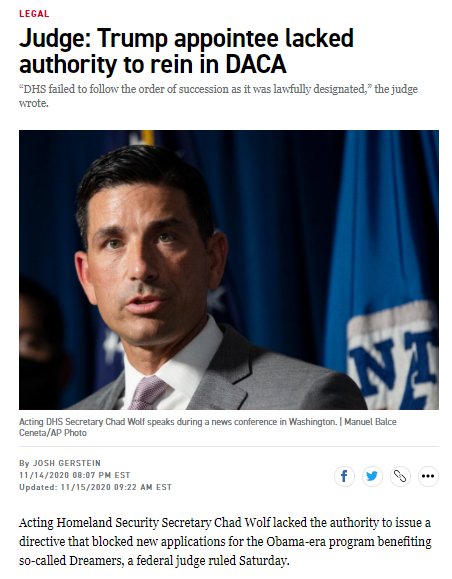This screenshot has width=452, height=579.
Task: Open the Chad Wolf article photo
Action: [x=229, y=270]
